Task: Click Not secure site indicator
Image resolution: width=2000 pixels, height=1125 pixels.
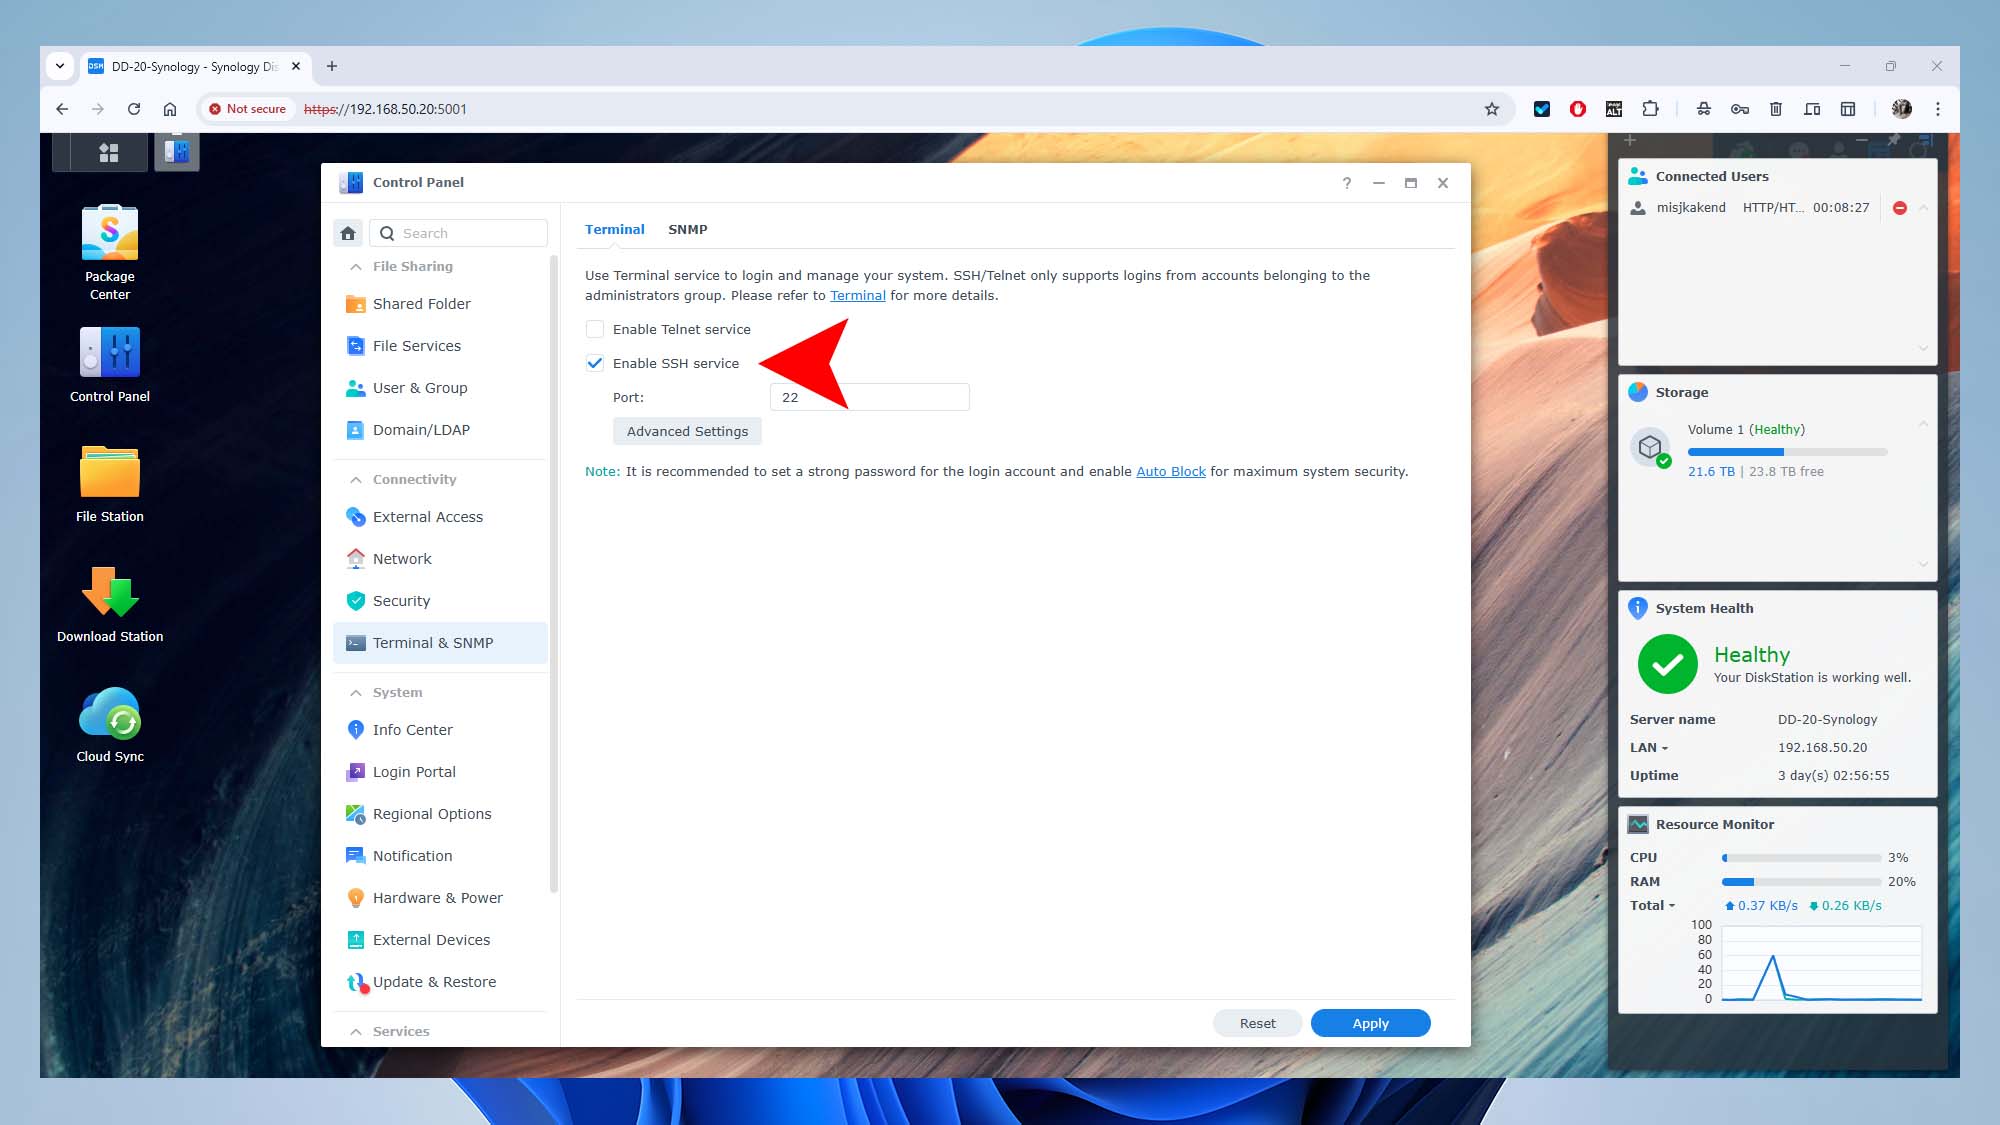Action: 248,109
